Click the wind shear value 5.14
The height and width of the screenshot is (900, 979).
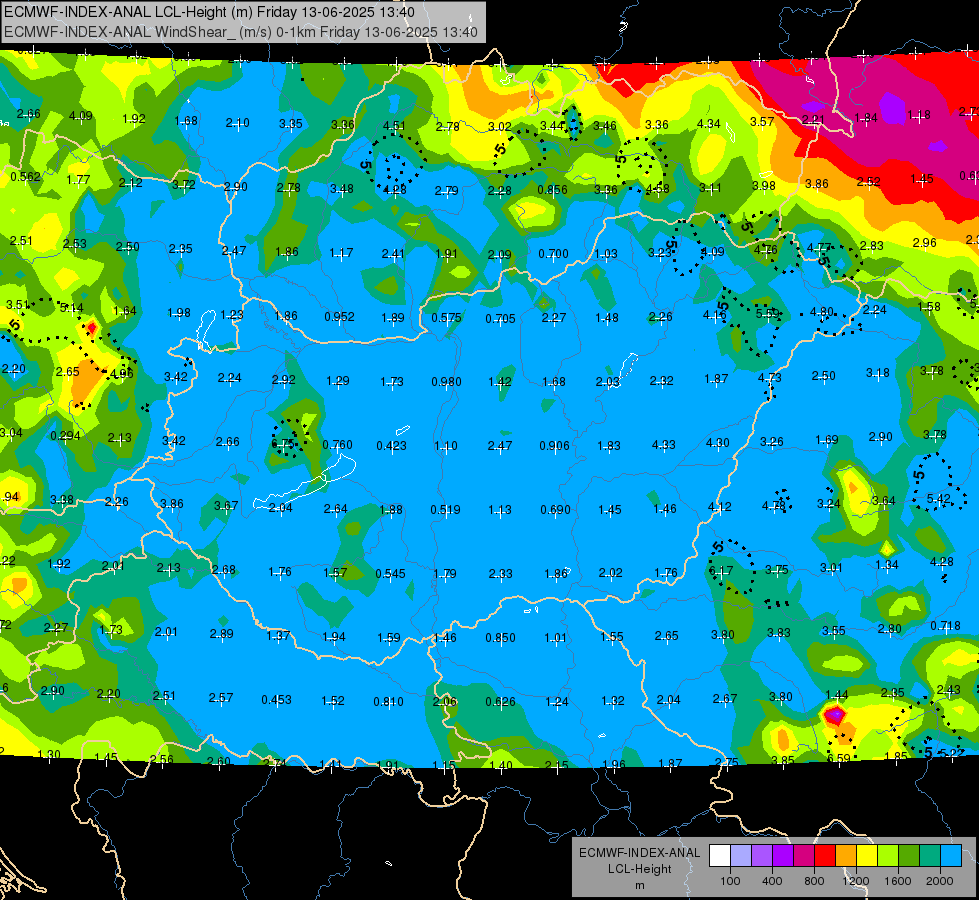(72, 307)
